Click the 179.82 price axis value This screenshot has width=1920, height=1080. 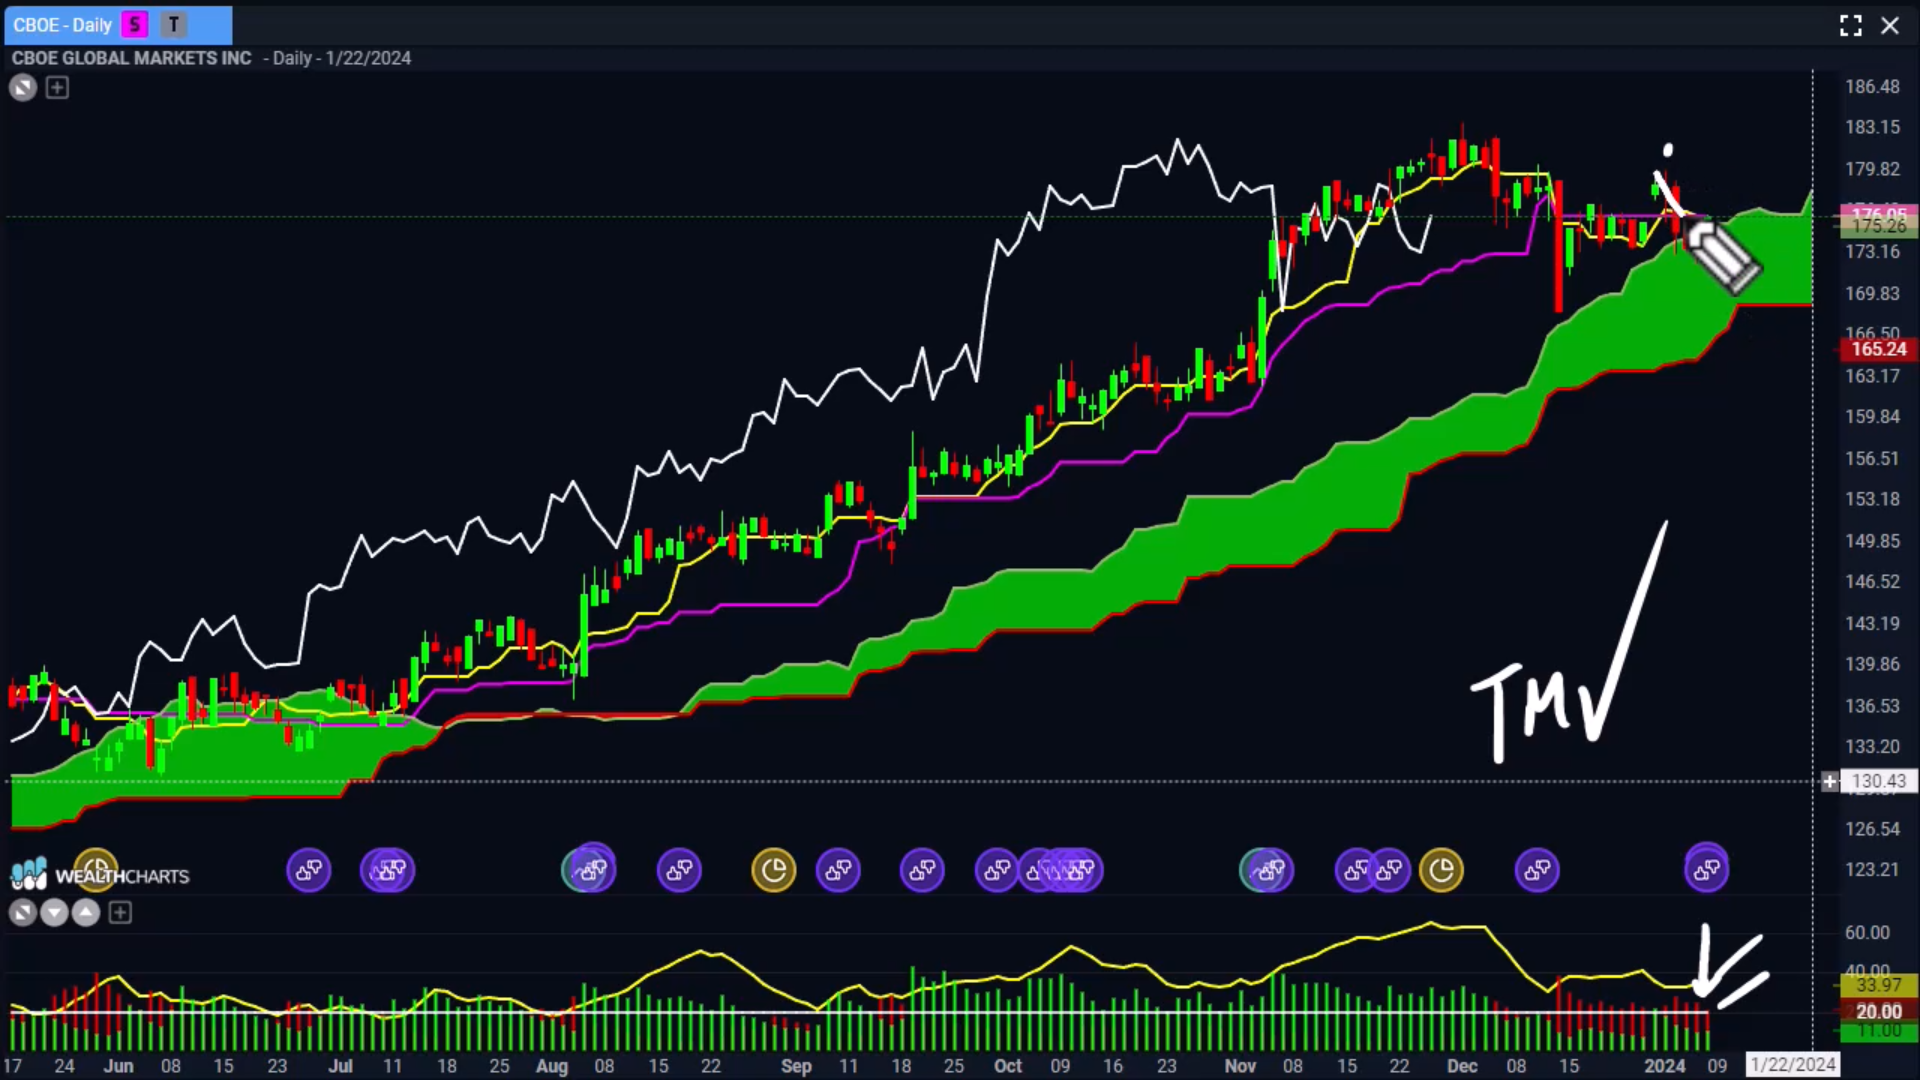(x=1872, y=169)
